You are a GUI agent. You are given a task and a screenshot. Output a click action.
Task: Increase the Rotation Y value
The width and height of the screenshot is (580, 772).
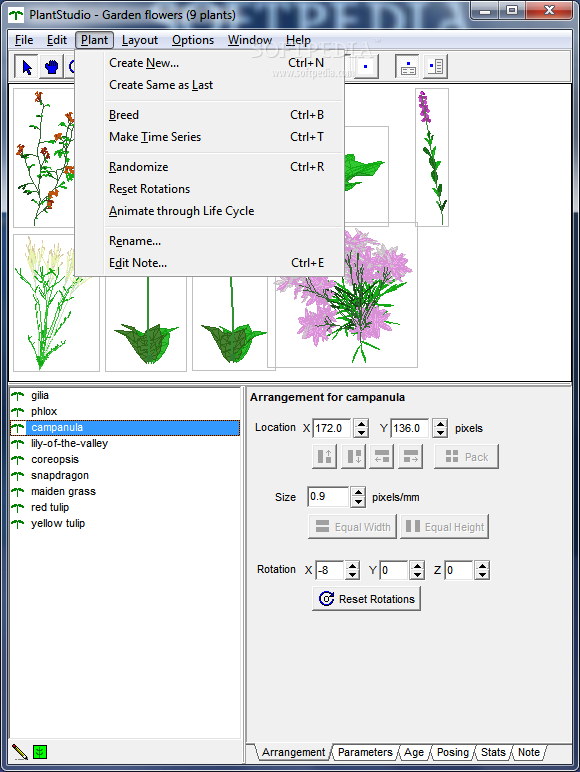click(418, 565)
